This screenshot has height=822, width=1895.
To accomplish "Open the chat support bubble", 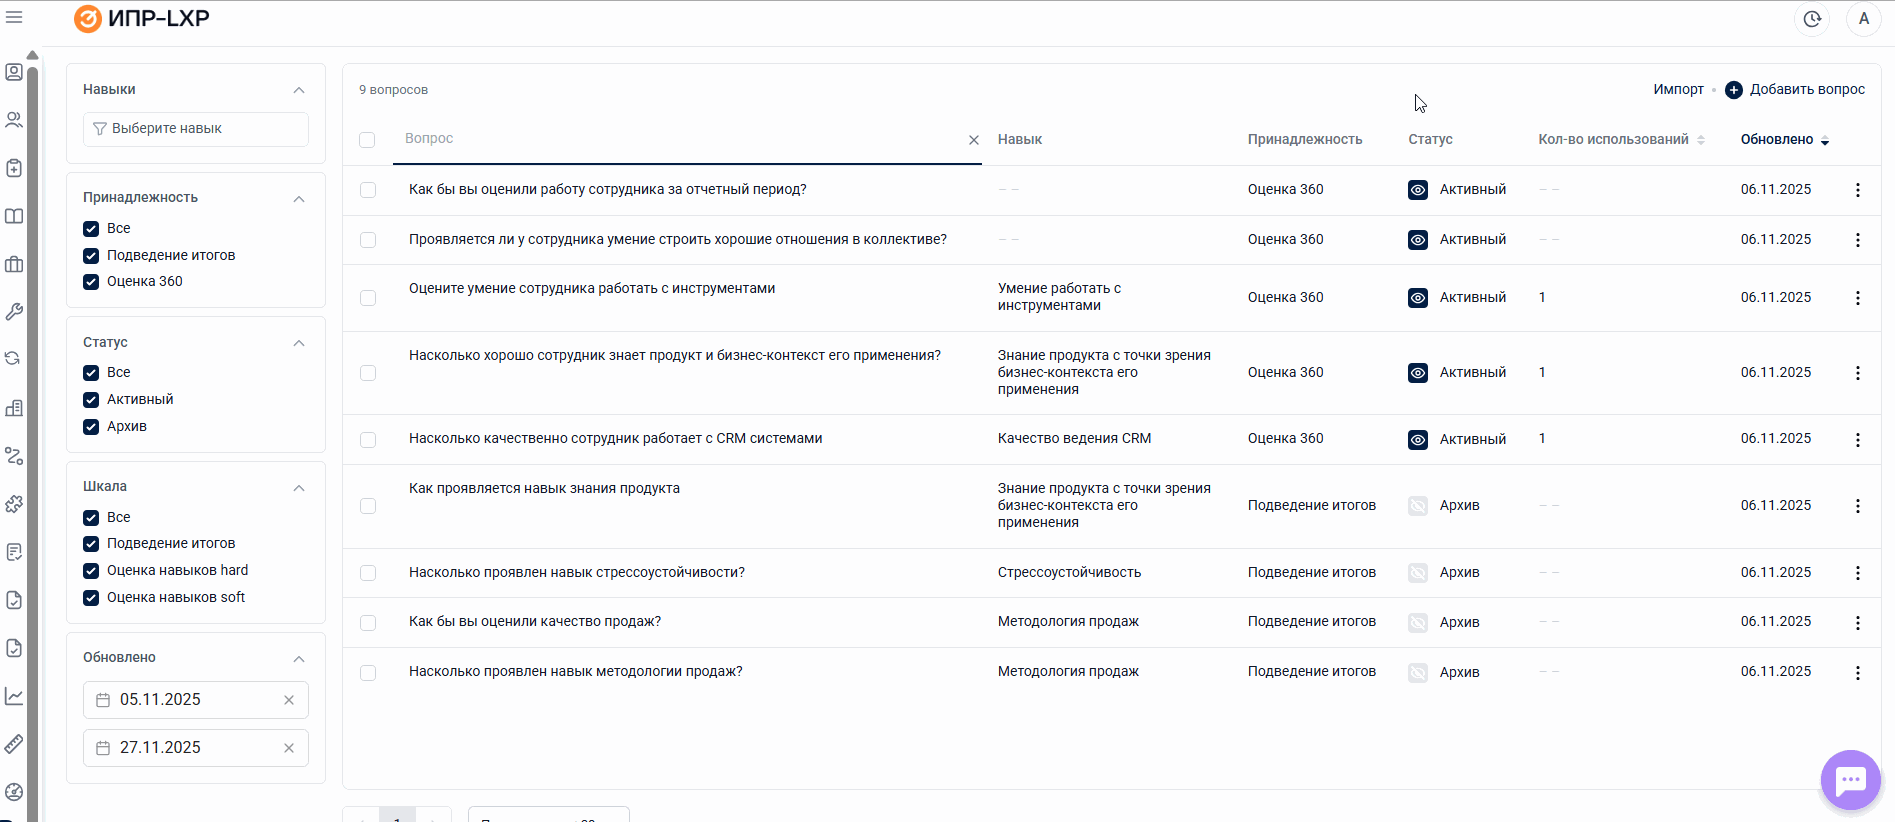I will 1850,779.
